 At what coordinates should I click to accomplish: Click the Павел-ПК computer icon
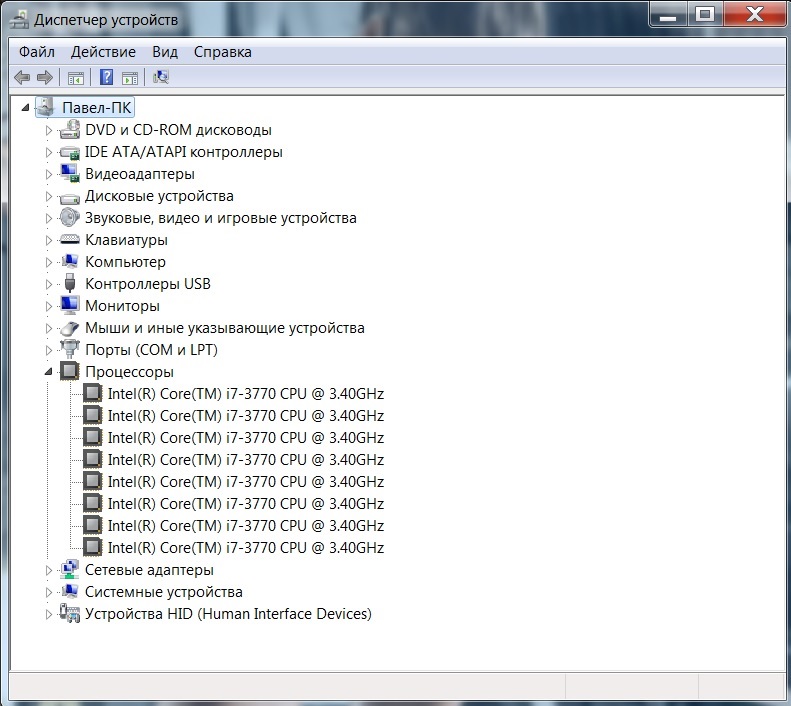45,107
